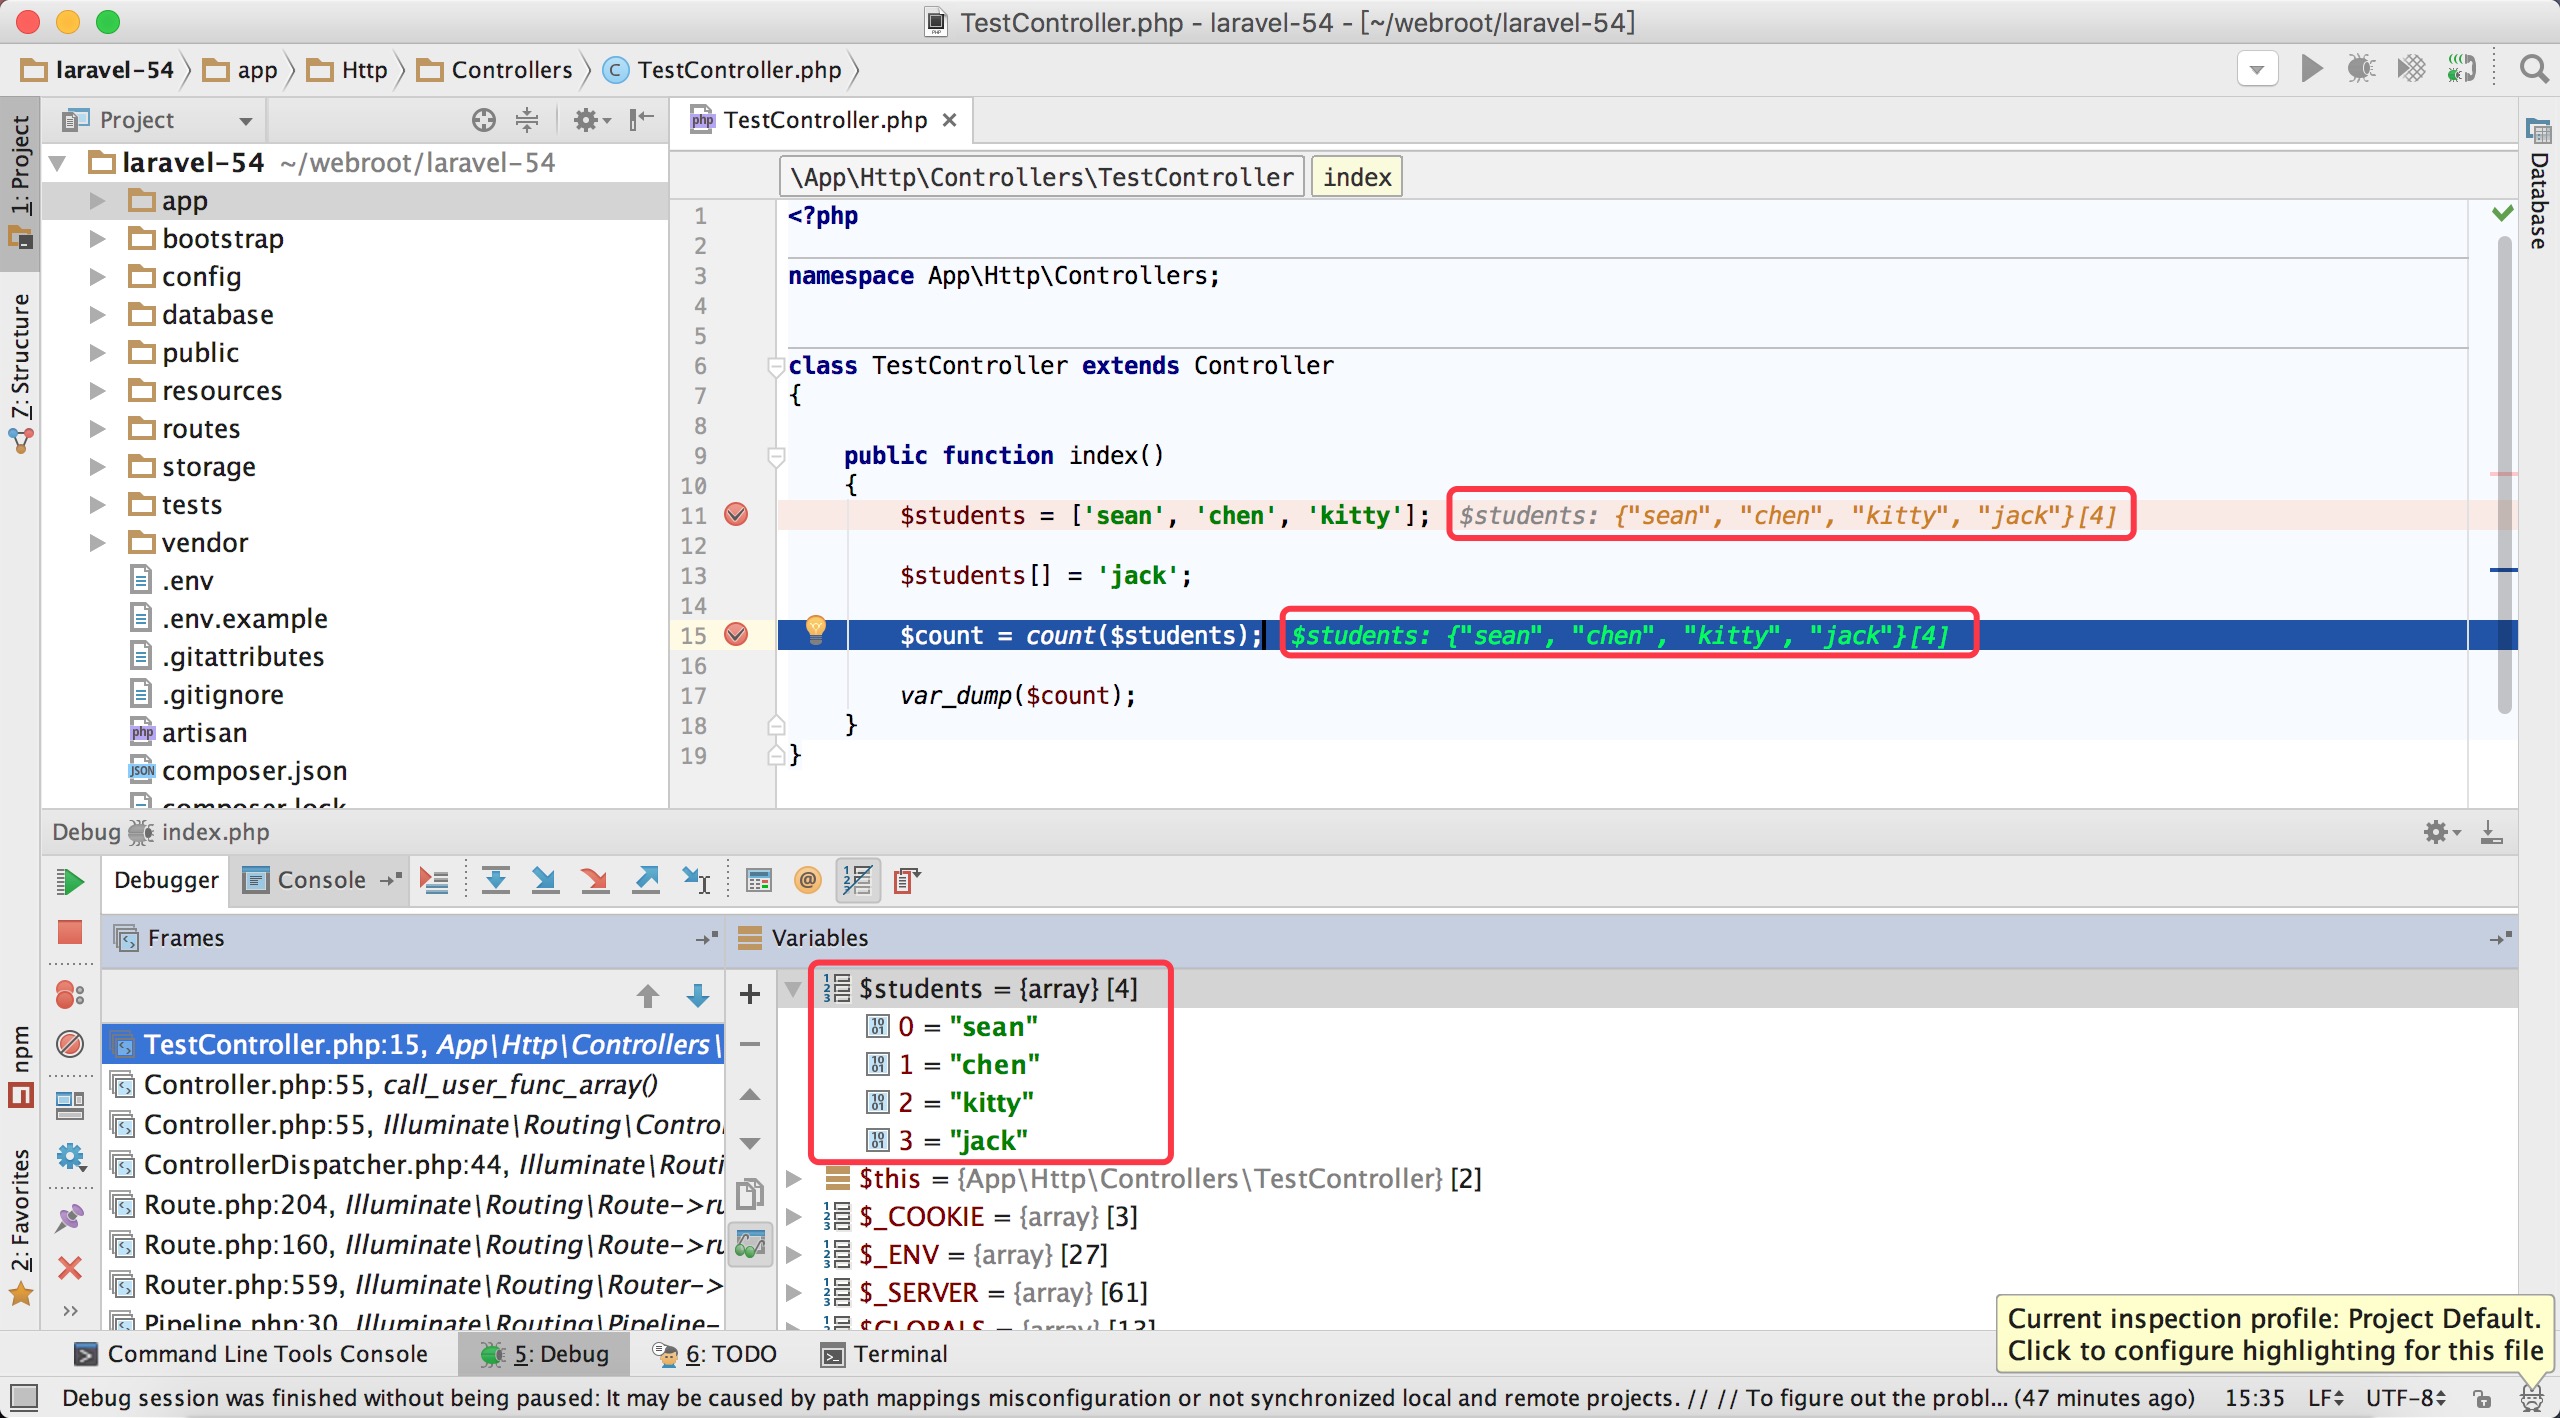Toggle the Show Values Inline button

pos(857,881)
